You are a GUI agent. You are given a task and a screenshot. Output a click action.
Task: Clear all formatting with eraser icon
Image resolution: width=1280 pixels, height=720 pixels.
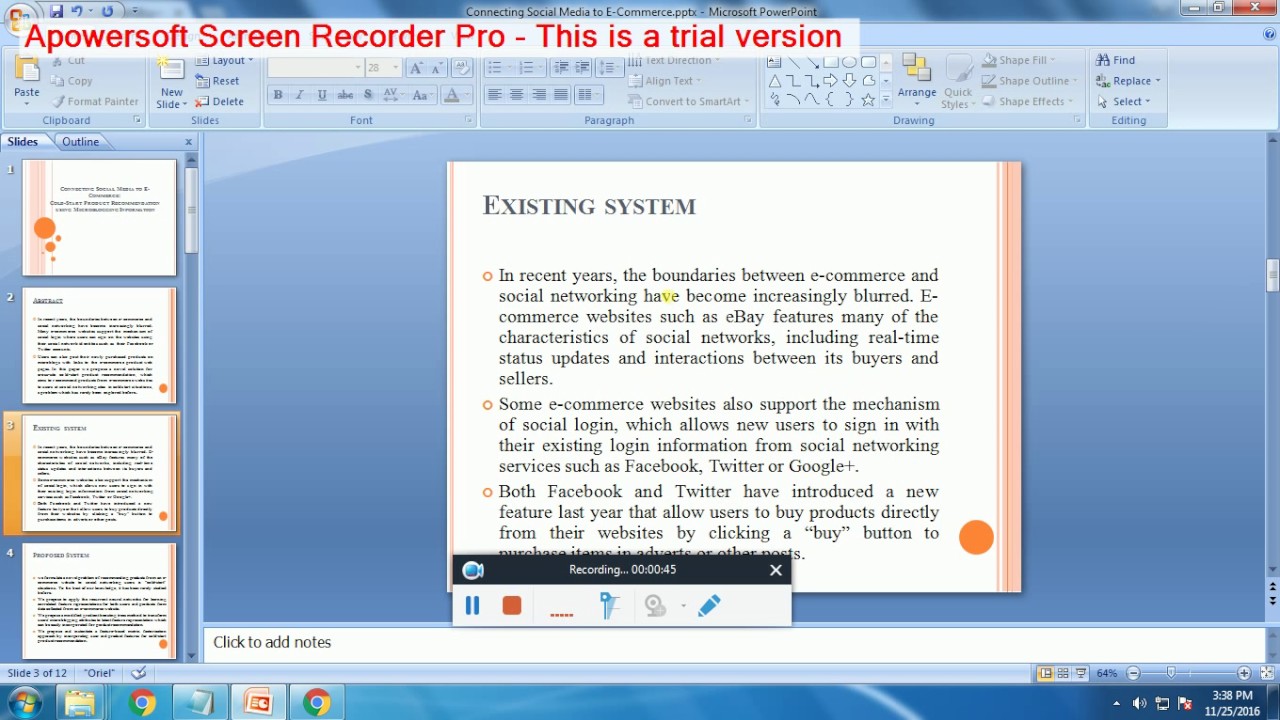pyautogui.click(x=462, y=68)
